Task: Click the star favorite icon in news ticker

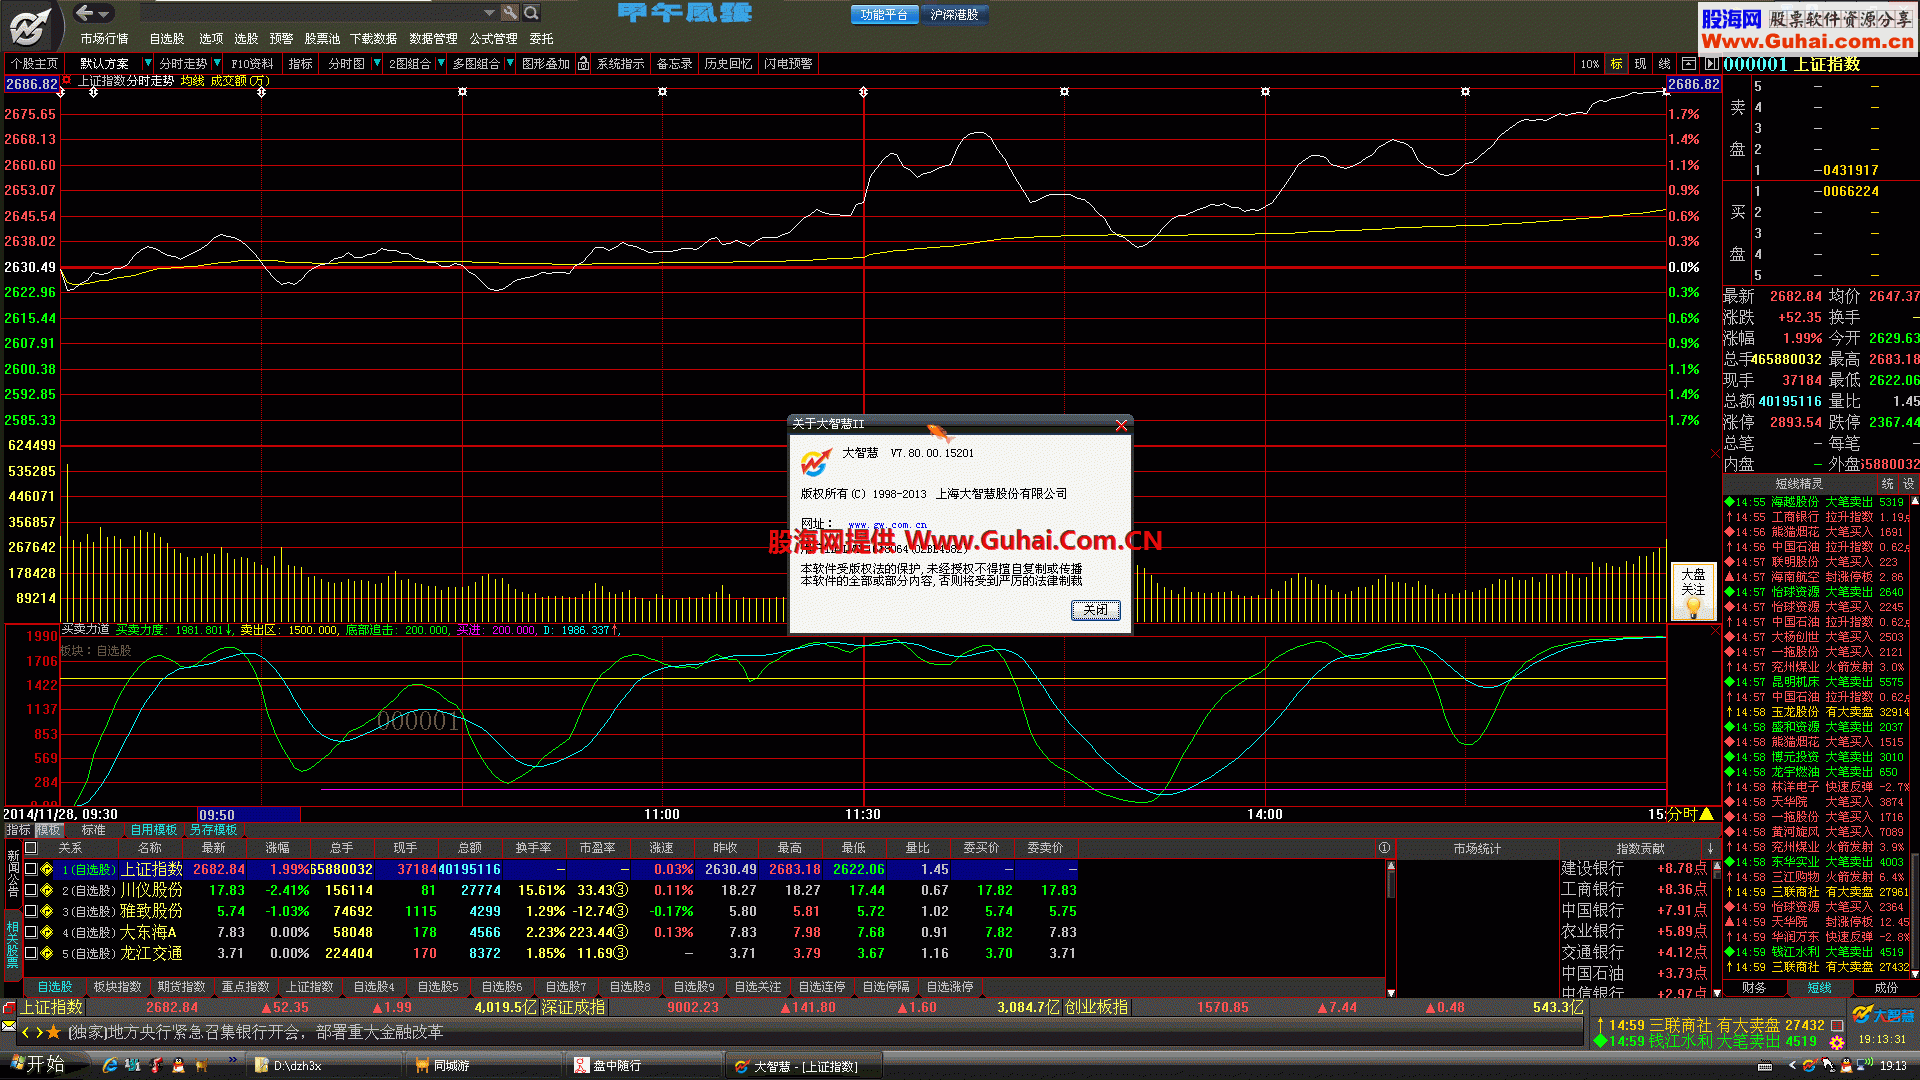Action: (x=54, y=1032)
